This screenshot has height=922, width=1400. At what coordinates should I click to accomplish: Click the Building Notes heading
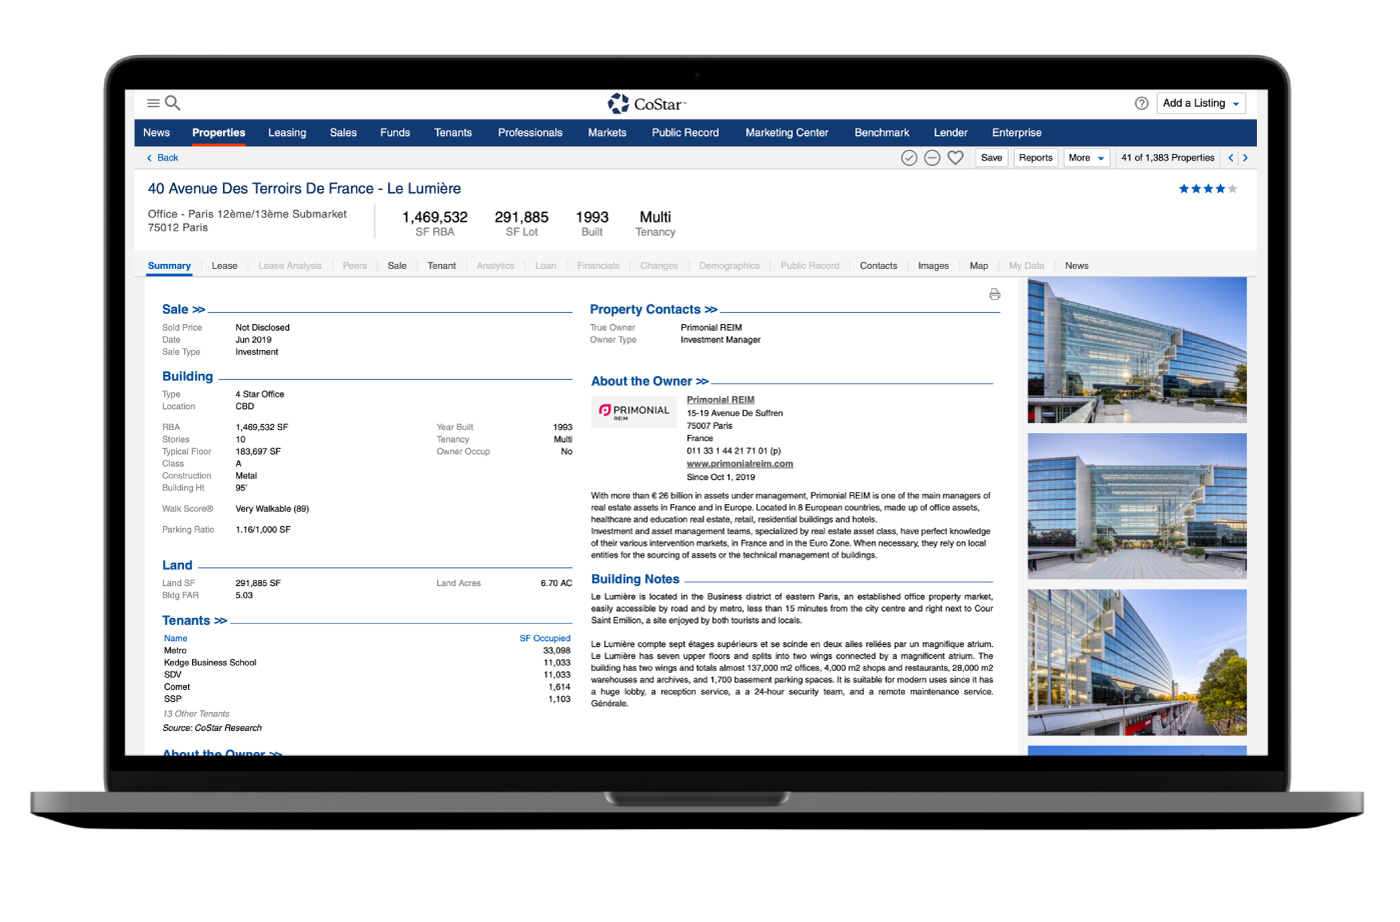635,579
